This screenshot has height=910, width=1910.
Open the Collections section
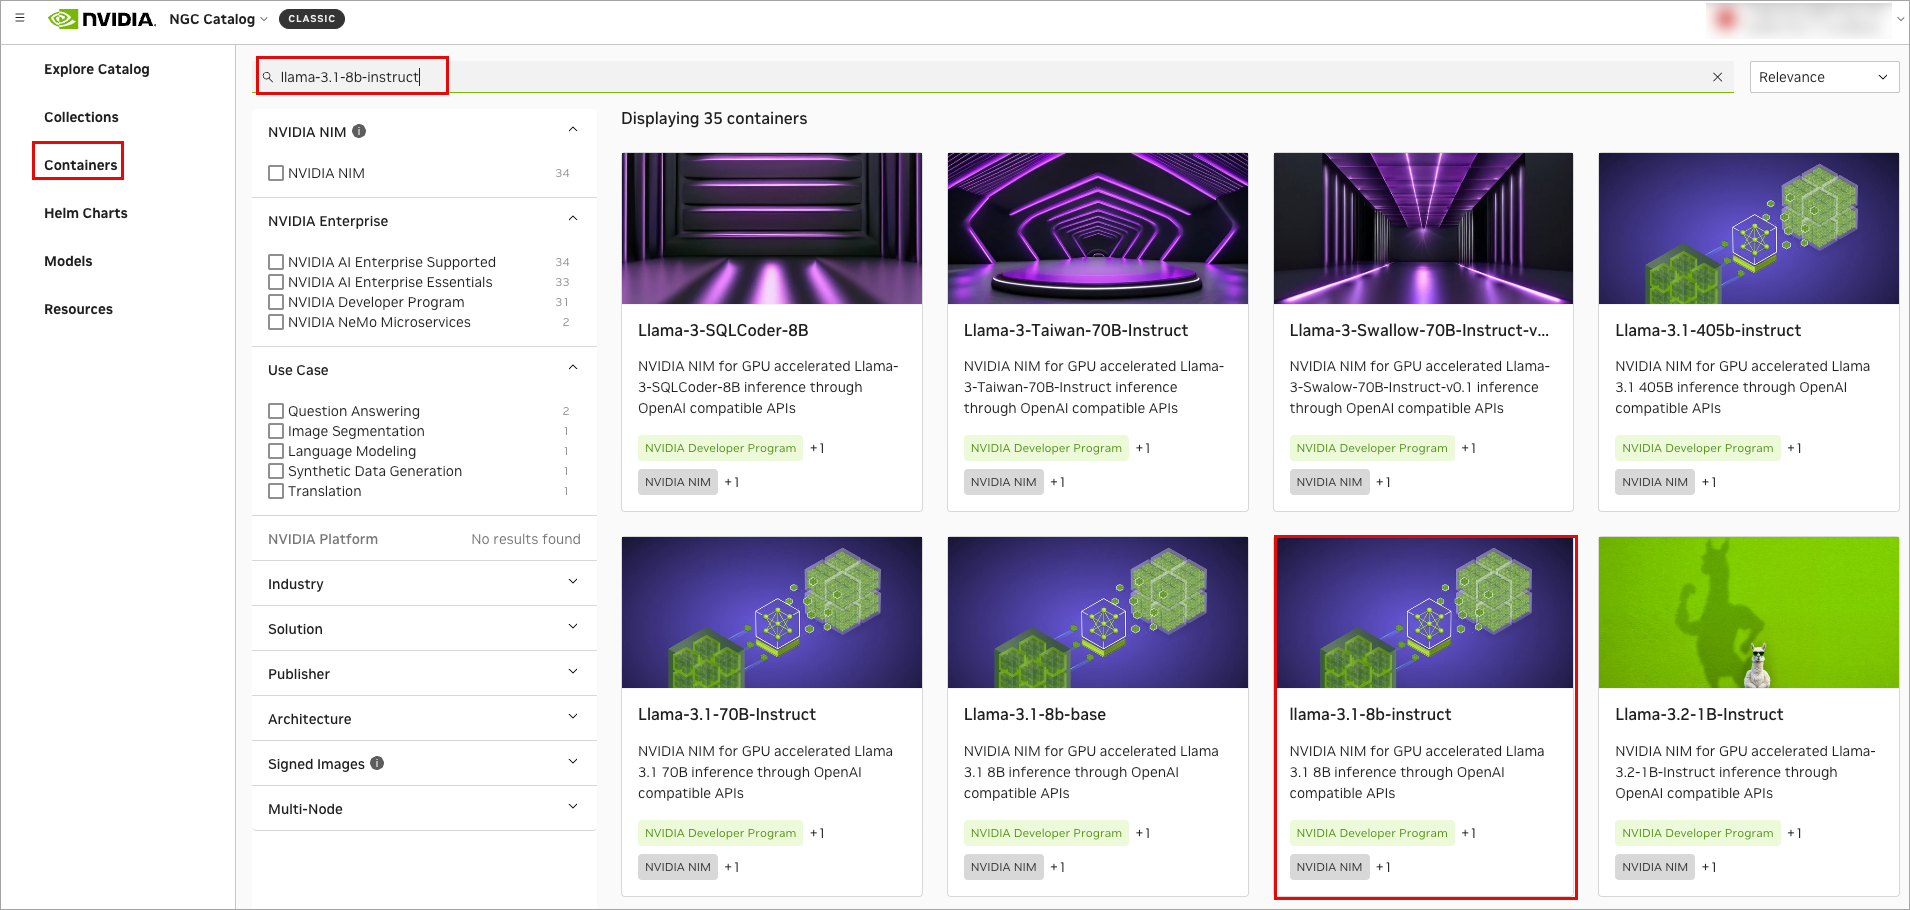pos(81,117)
